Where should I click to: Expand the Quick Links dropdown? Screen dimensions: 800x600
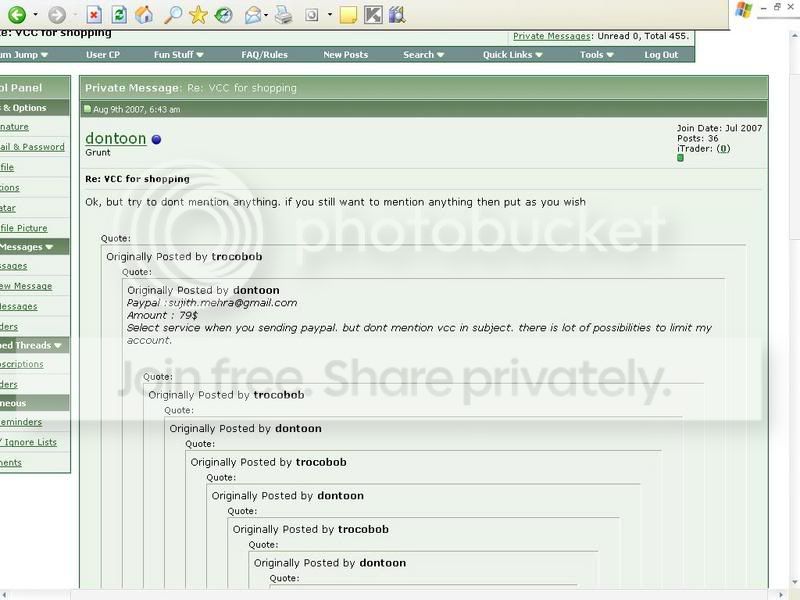(513, 55)
